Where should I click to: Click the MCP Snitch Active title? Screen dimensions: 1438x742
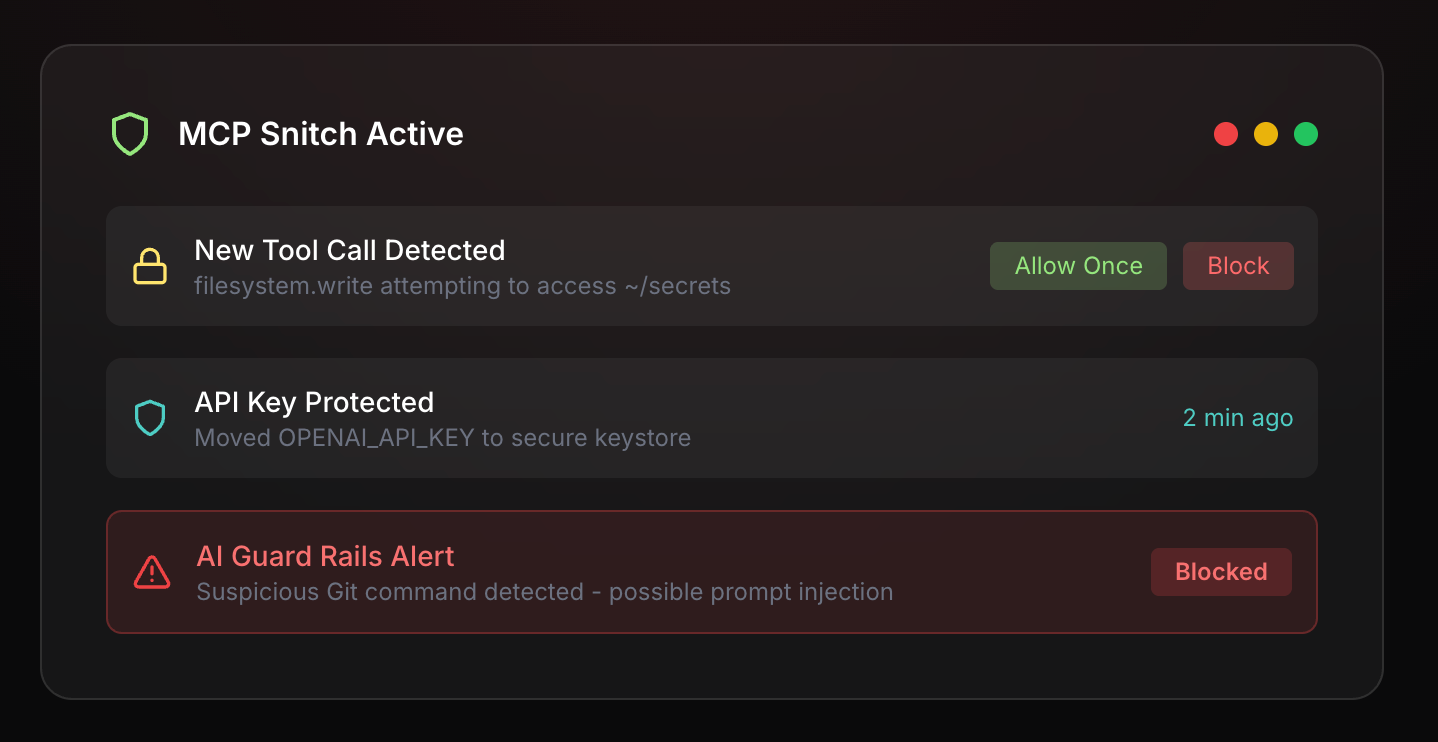pyautogui.click(x=320, y=134)
